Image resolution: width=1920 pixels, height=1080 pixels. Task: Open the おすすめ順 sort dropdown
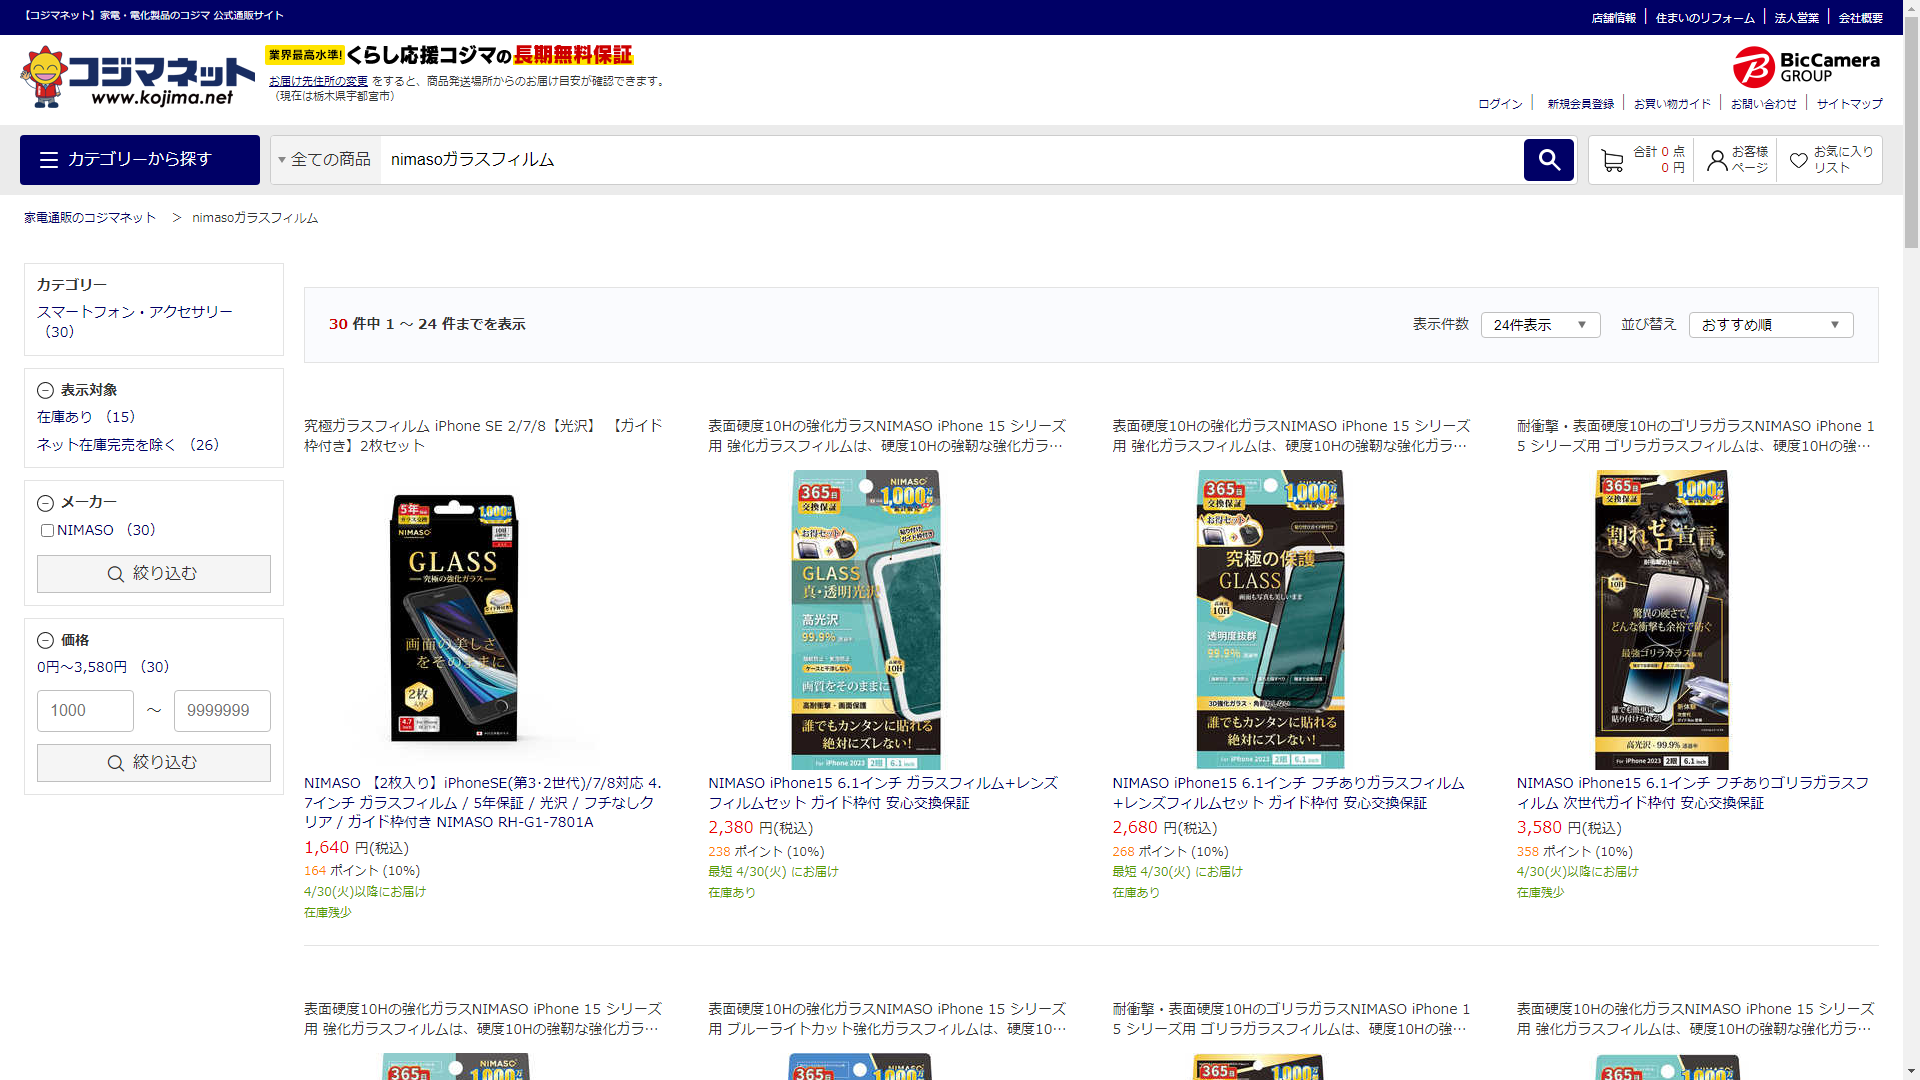pyautogui.click(x=1770, y=325)
